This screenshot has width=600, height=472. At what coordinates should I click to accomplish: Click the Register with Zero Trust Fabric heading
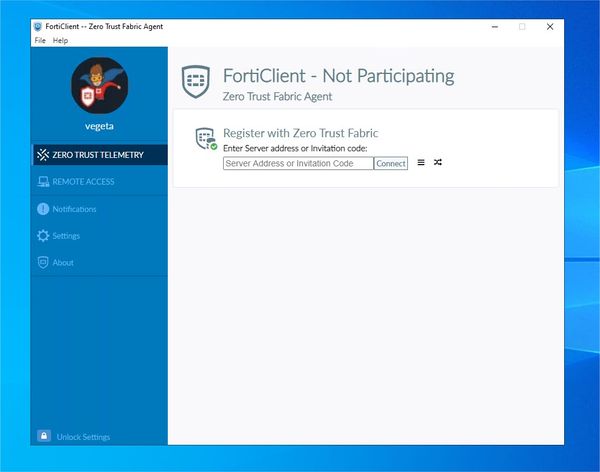click(x=300, y=133)
